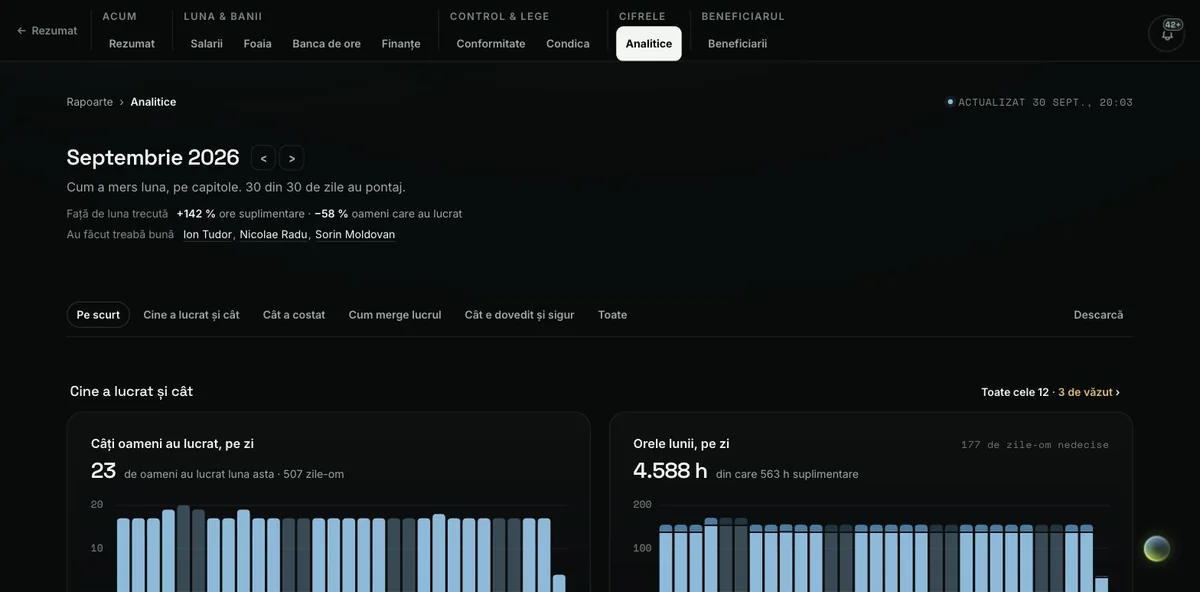Open notifications bell with 42+ badge
Screen dimensions: 1200x592
(x=1166, y=33)
